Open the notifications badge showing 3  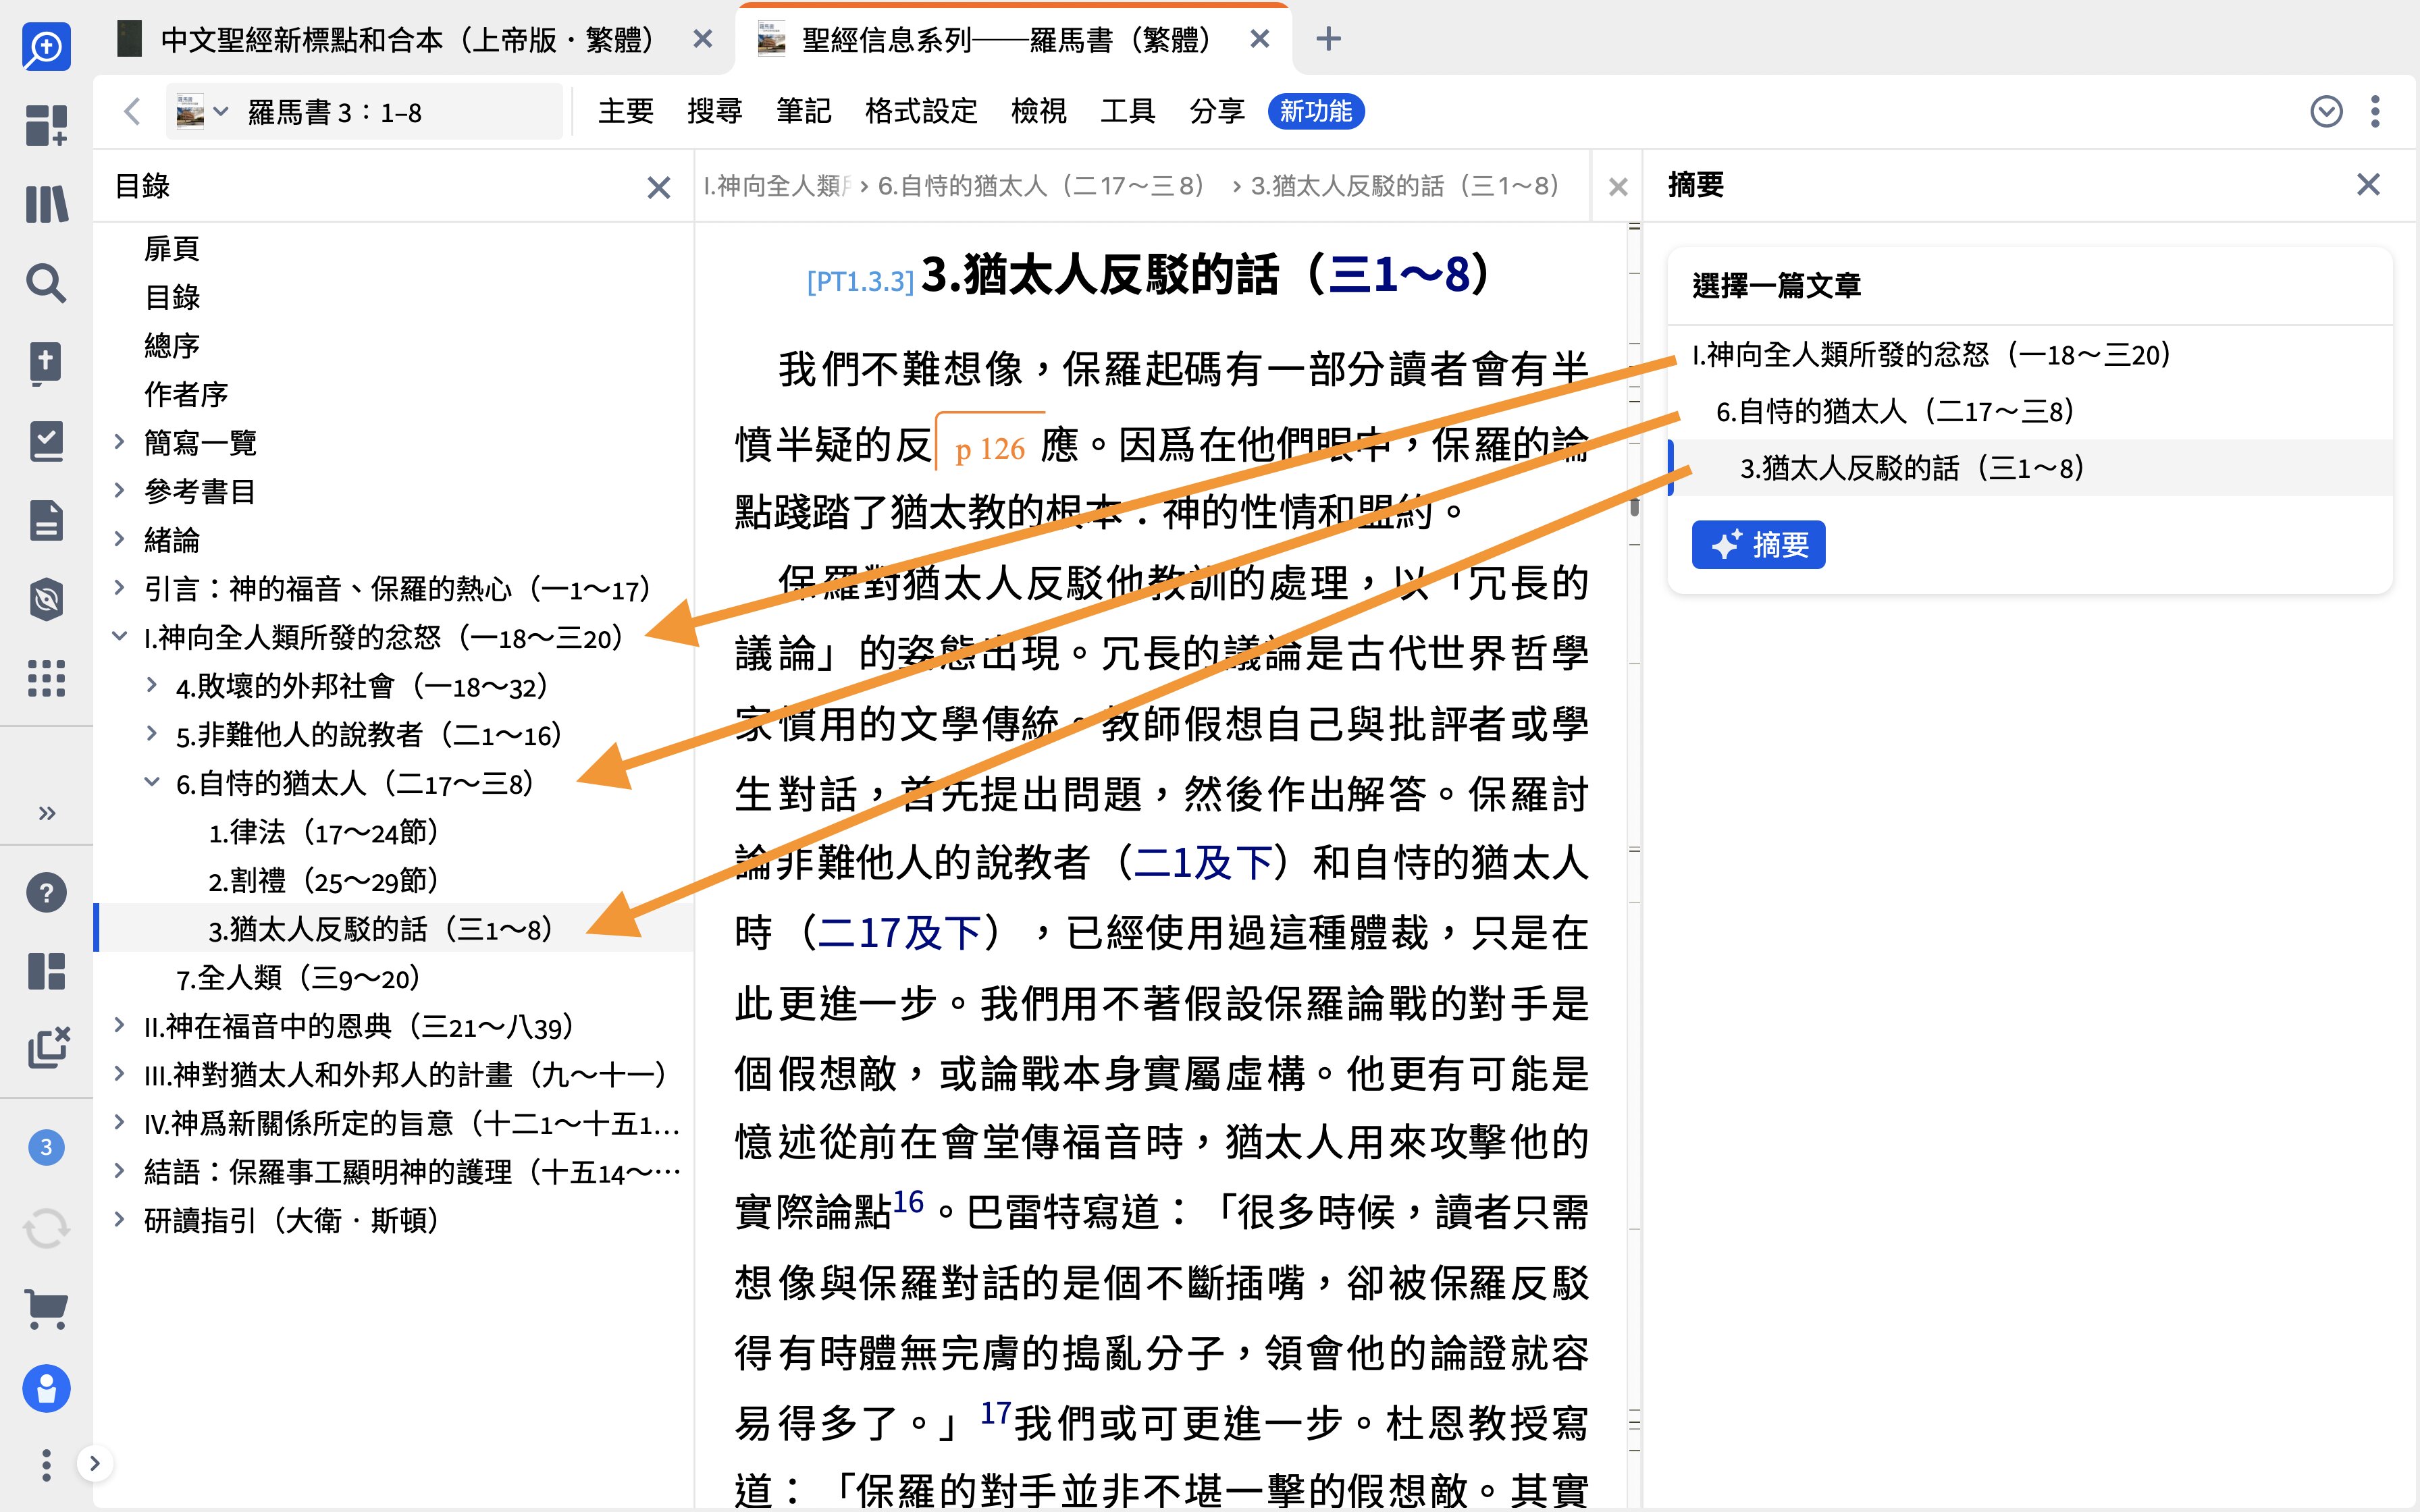[x=46, y=1147]
